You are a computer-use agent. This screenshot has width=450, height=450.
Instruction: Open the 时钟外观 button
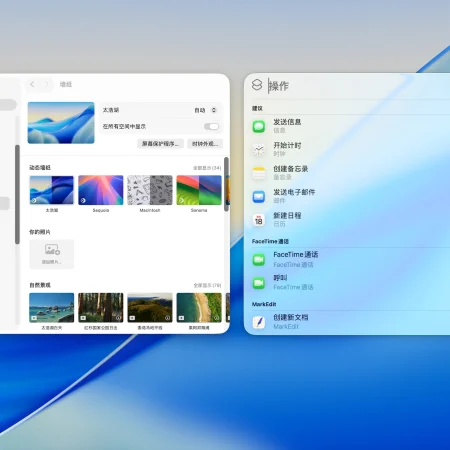point(205,144)
